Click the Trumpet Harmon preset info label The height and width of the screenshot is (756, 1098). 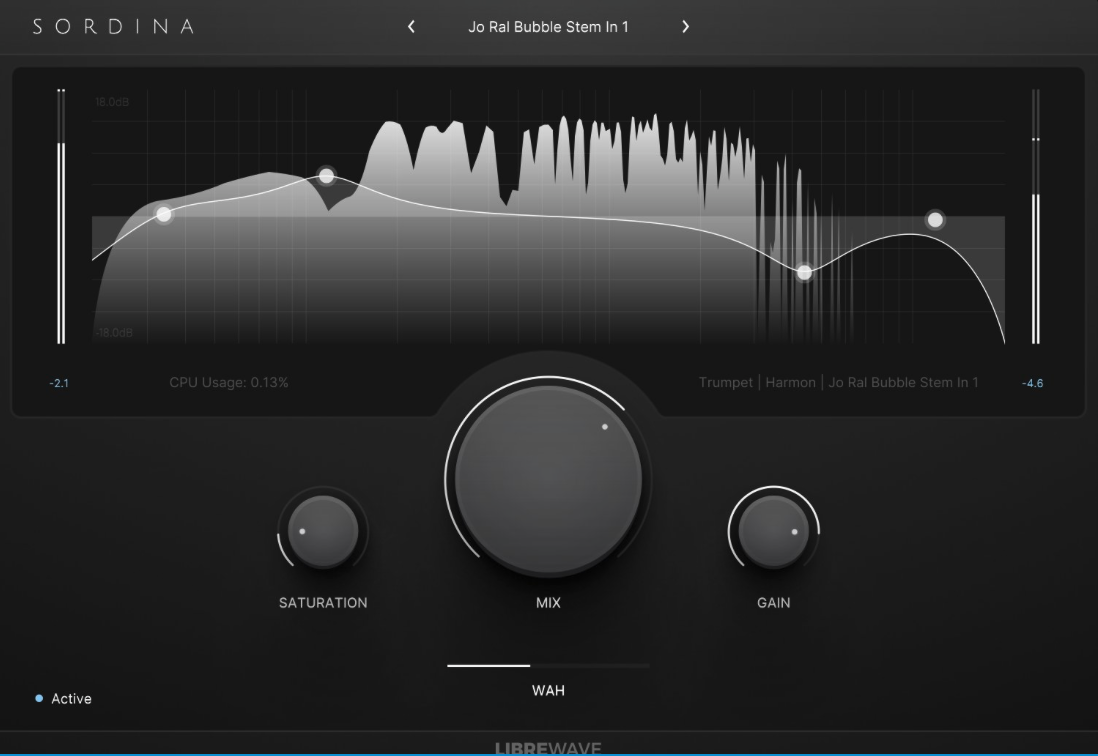pyautogui.click(x=838, y=382)
